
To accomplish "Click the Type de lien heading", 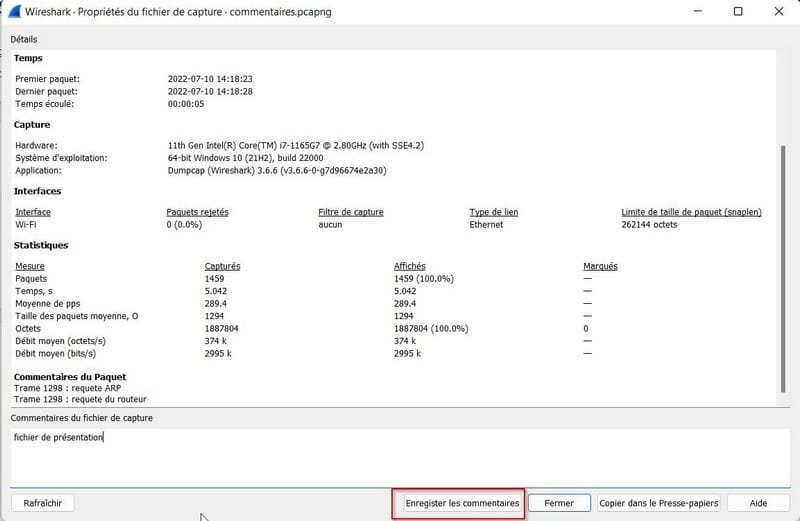I will pos(493,212).
